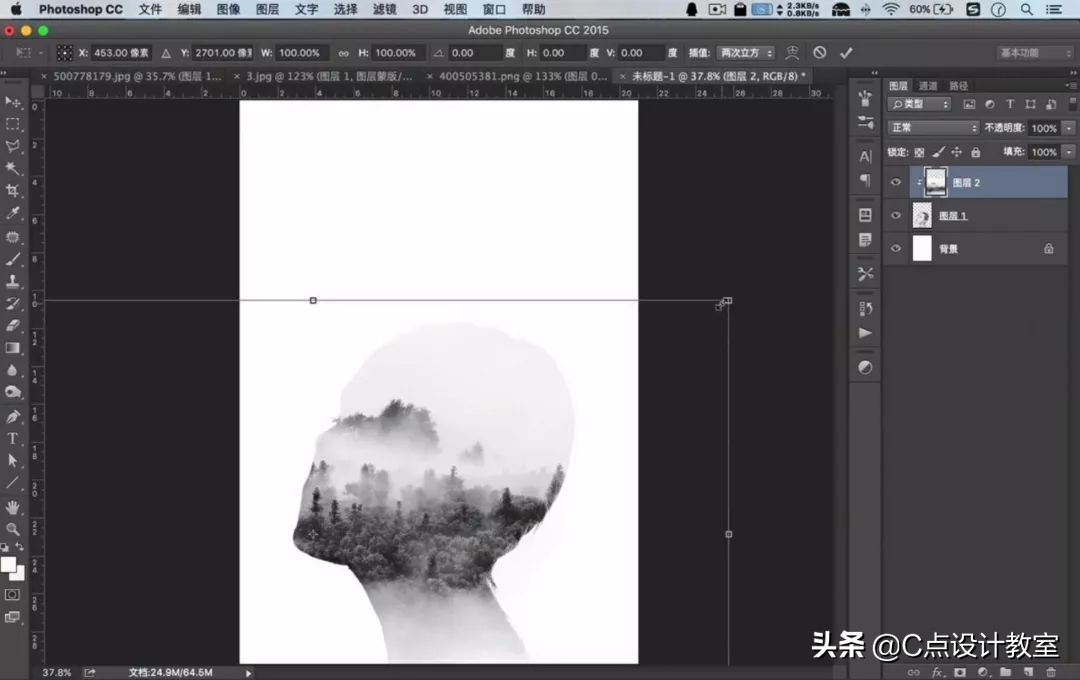Expand the 不透明度 opacity dropdown arrow

point(1068,128)
